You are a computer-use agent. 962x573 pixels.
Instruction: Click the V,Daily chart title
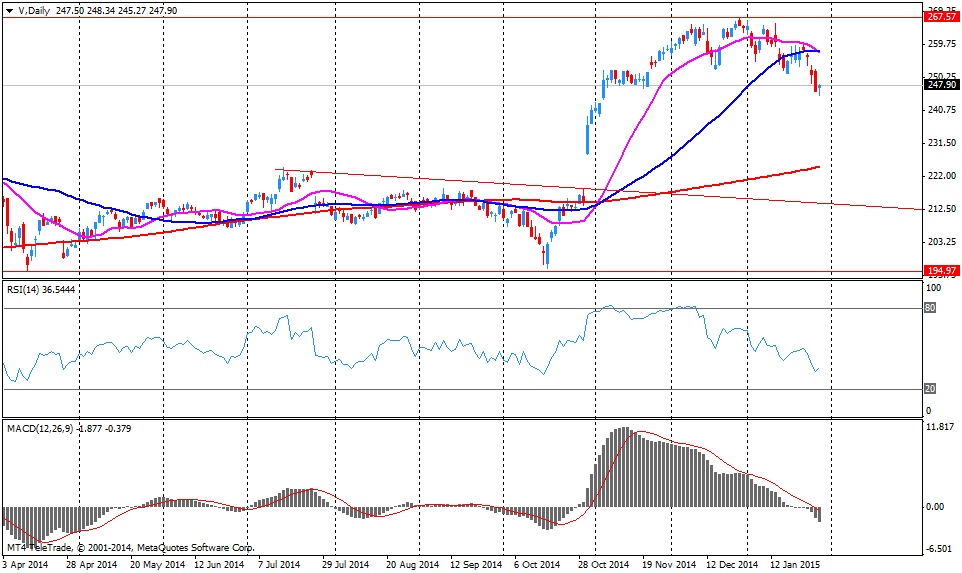pos(34,10)
